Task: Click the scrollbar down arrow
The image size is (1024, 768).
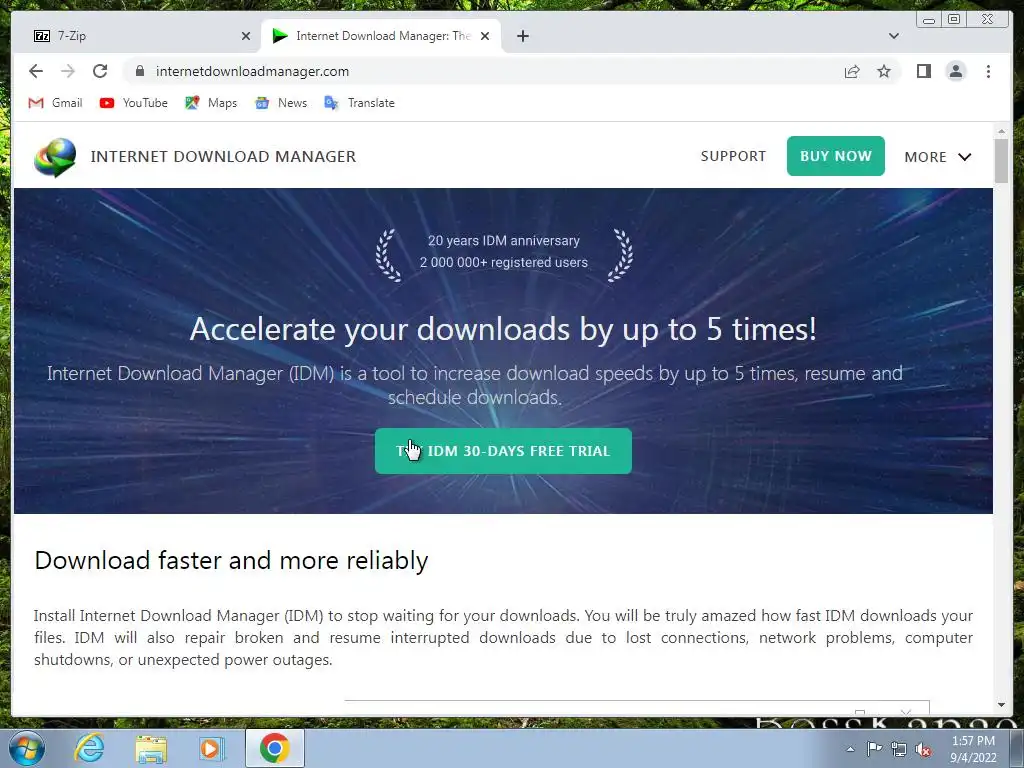Action: (x=1001, y=705)
